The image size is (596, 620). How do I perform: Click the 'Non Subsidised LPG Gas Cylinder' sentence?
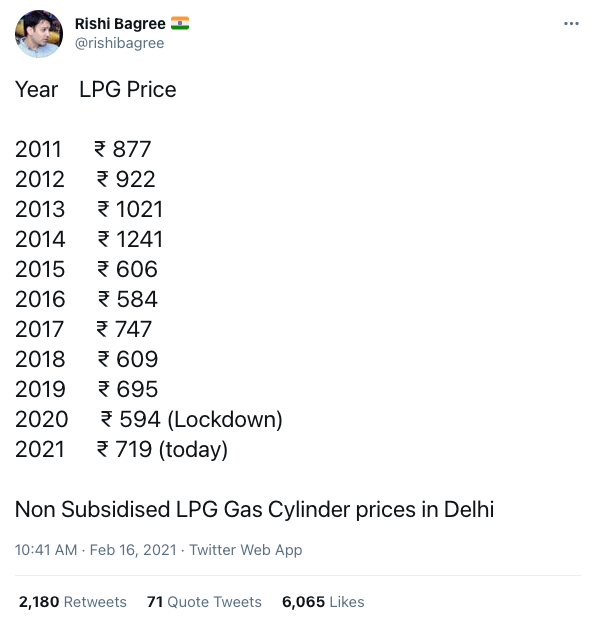tap(255, 509)
